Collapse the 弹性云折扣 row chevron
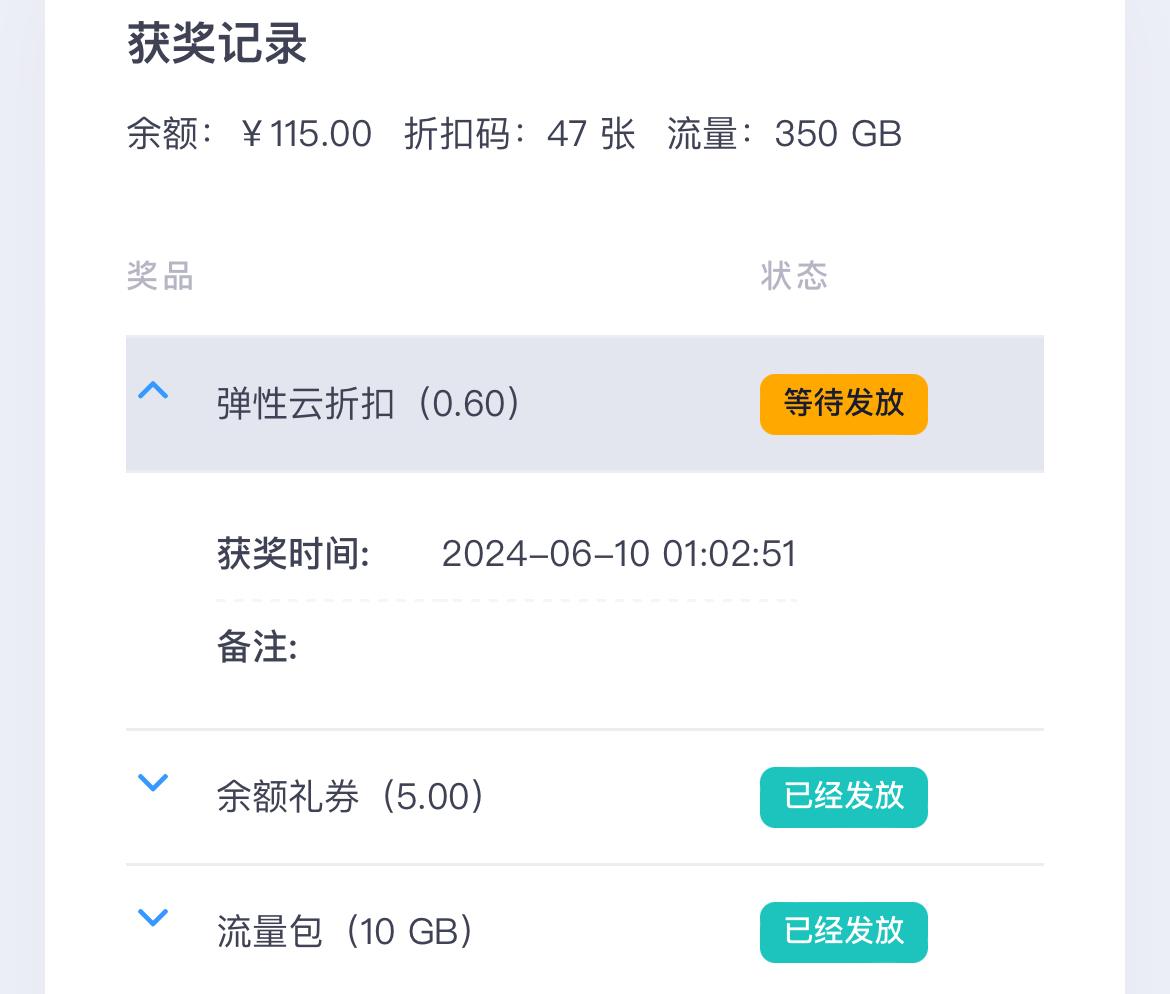Image resolution: width=1170 pixels, height=994 pixels. point(153,392)
